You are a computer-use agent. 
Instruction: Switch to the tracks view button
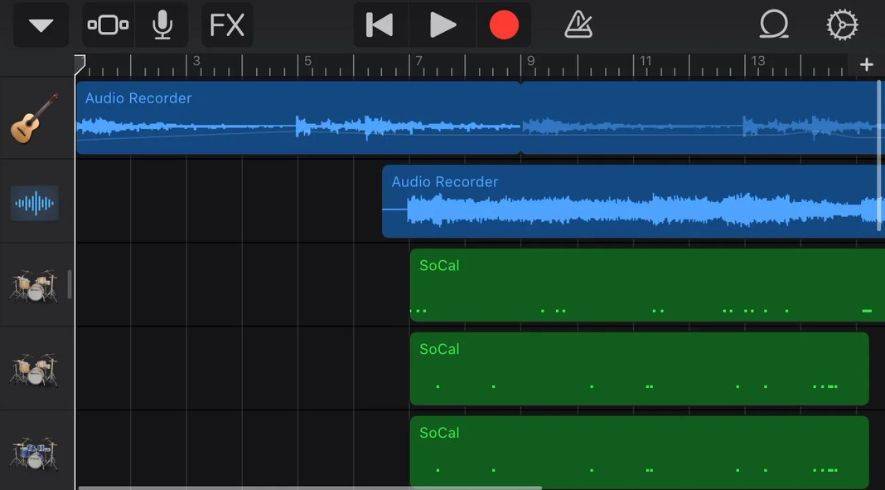(108, 25)
